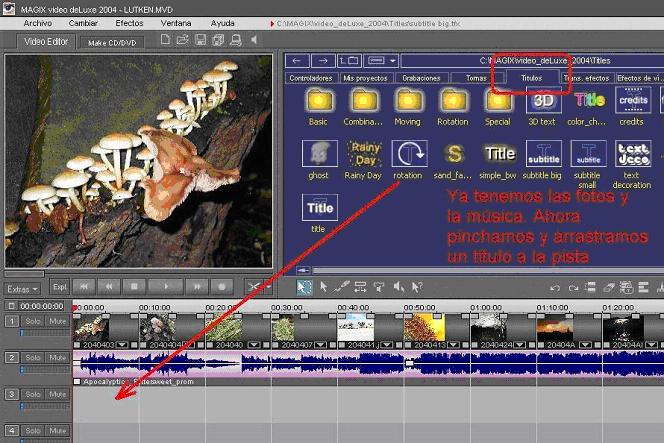Select the text decoration preset

(633, 153)
